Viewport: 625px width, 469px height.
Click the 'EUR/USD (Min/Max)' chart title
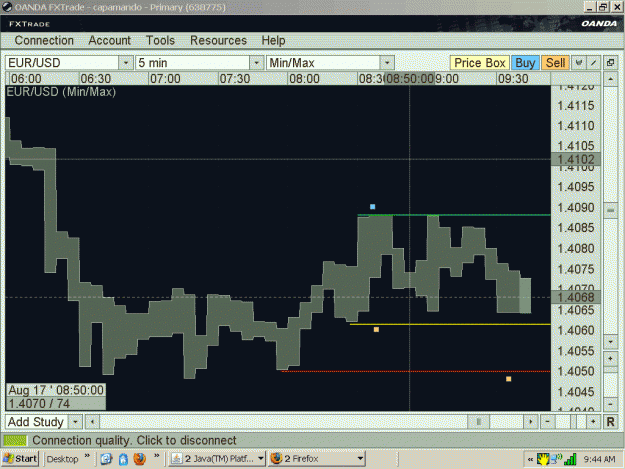tap(61, 92)
